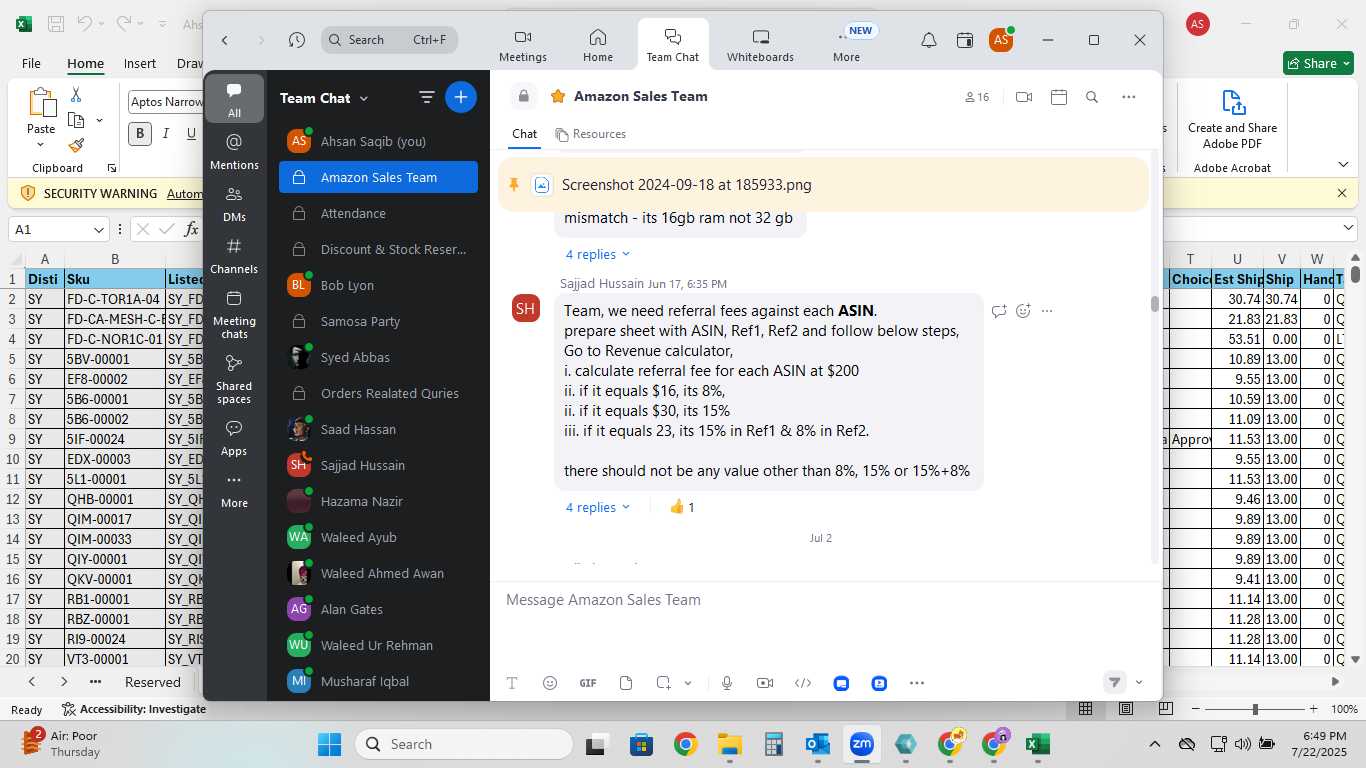The width and height of the screenshot is (1366, 768).
Task: Click the Message Amazon Sales Team field
Action: [x=826, y=600]
